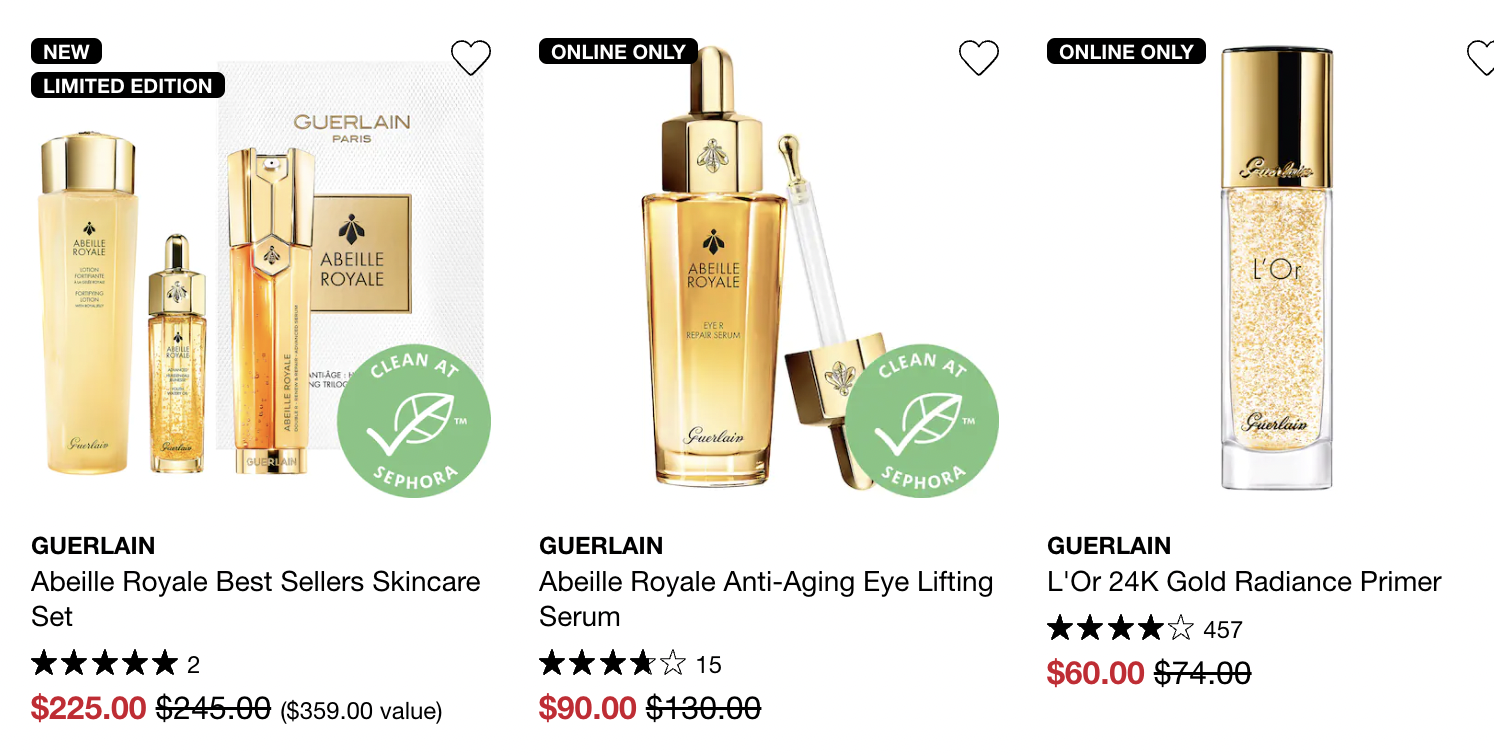Viewport: 1494px width, 756px height.
Task: View the eye serum bottle image
Action: [x=766, y=268]
